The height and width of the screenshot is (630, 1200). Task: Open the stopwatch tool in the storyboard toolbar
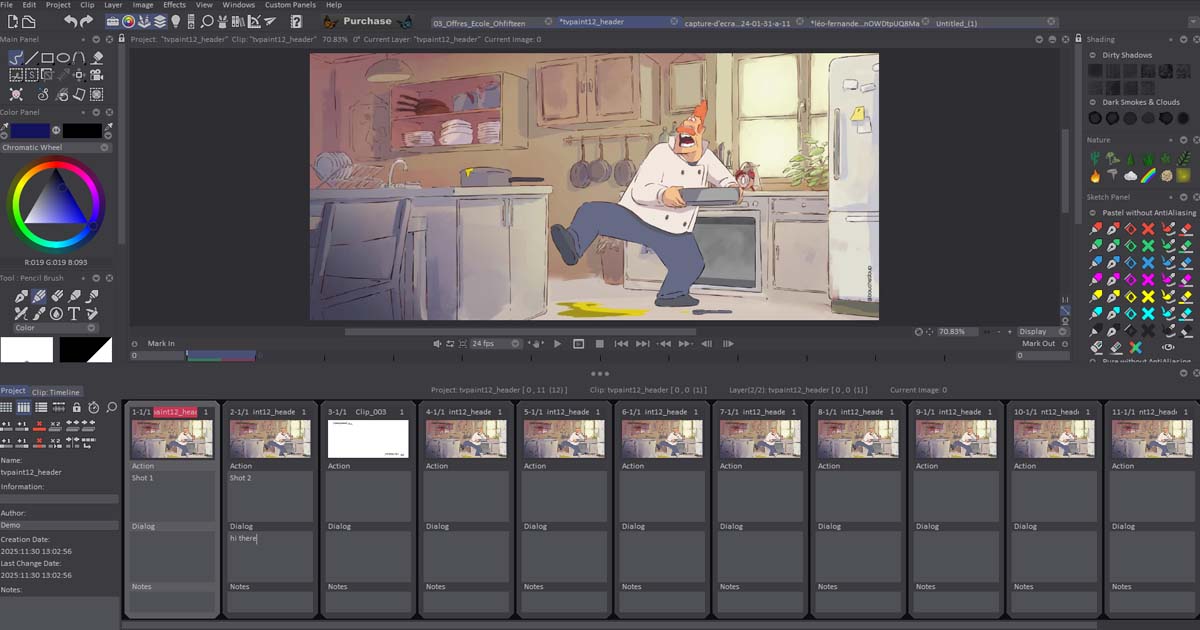(93, 408)
